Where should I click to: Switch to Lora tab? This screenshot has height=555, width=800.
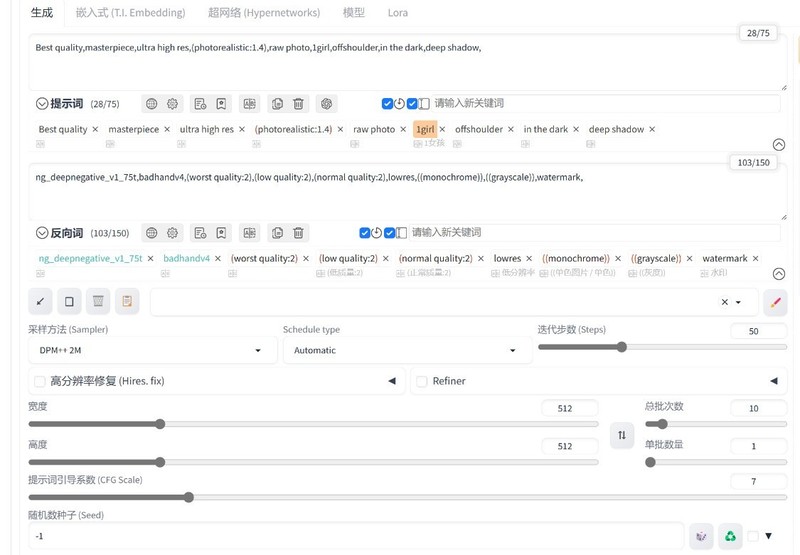pos(397,13)
